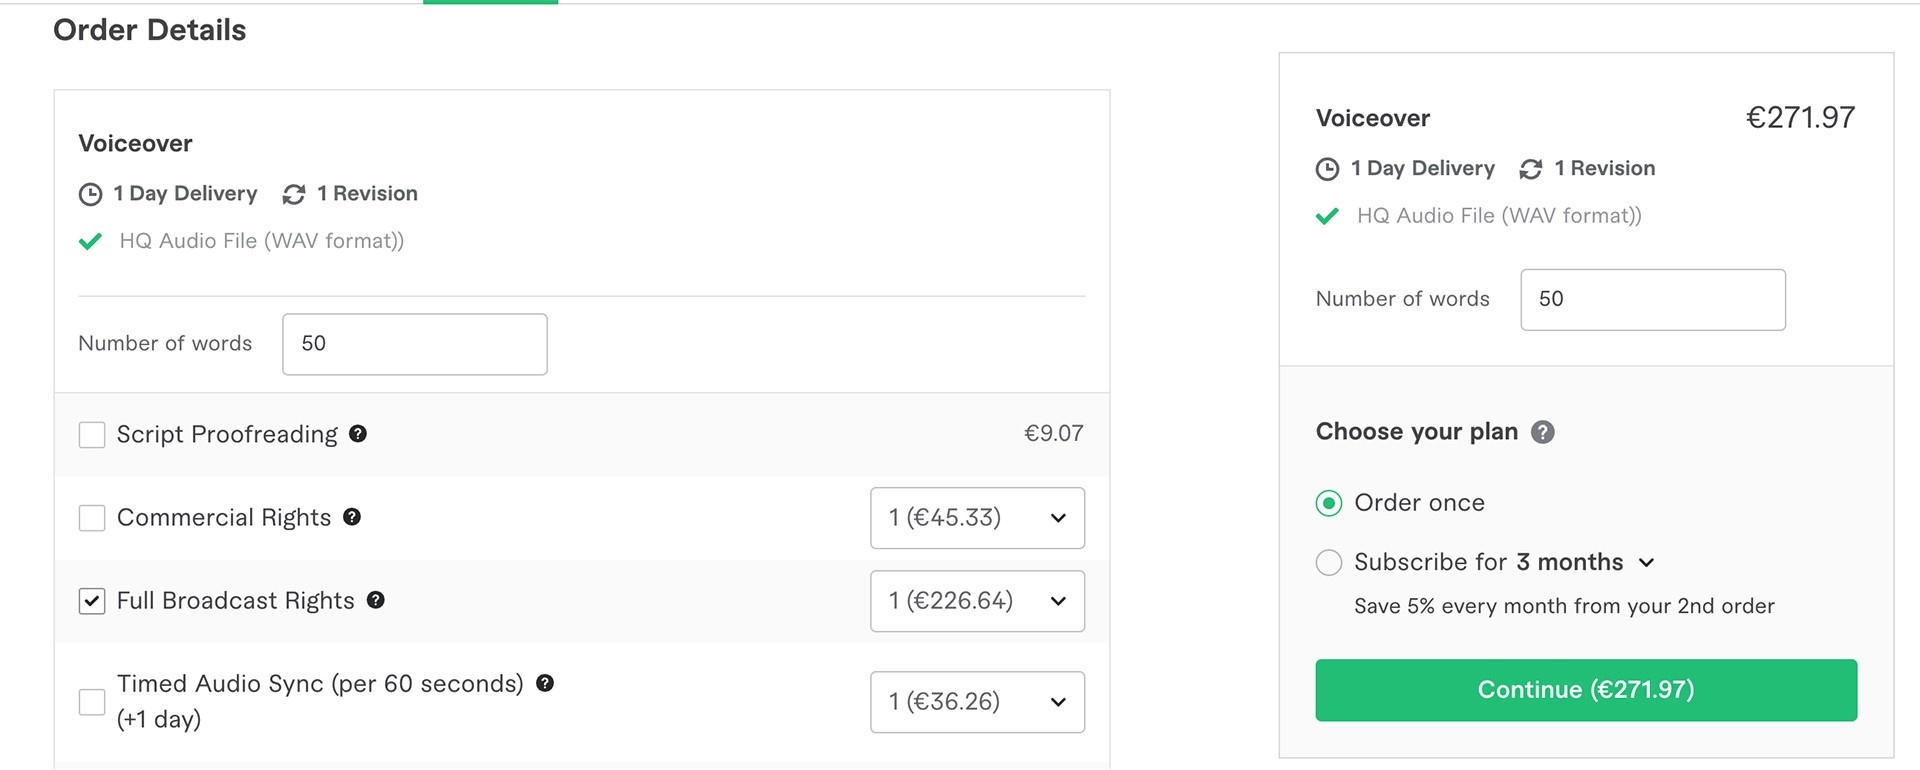Viewport: 1920px width, 770px height.
Task: Enable Script Proofreading checkbox
Action: point(92,435)
